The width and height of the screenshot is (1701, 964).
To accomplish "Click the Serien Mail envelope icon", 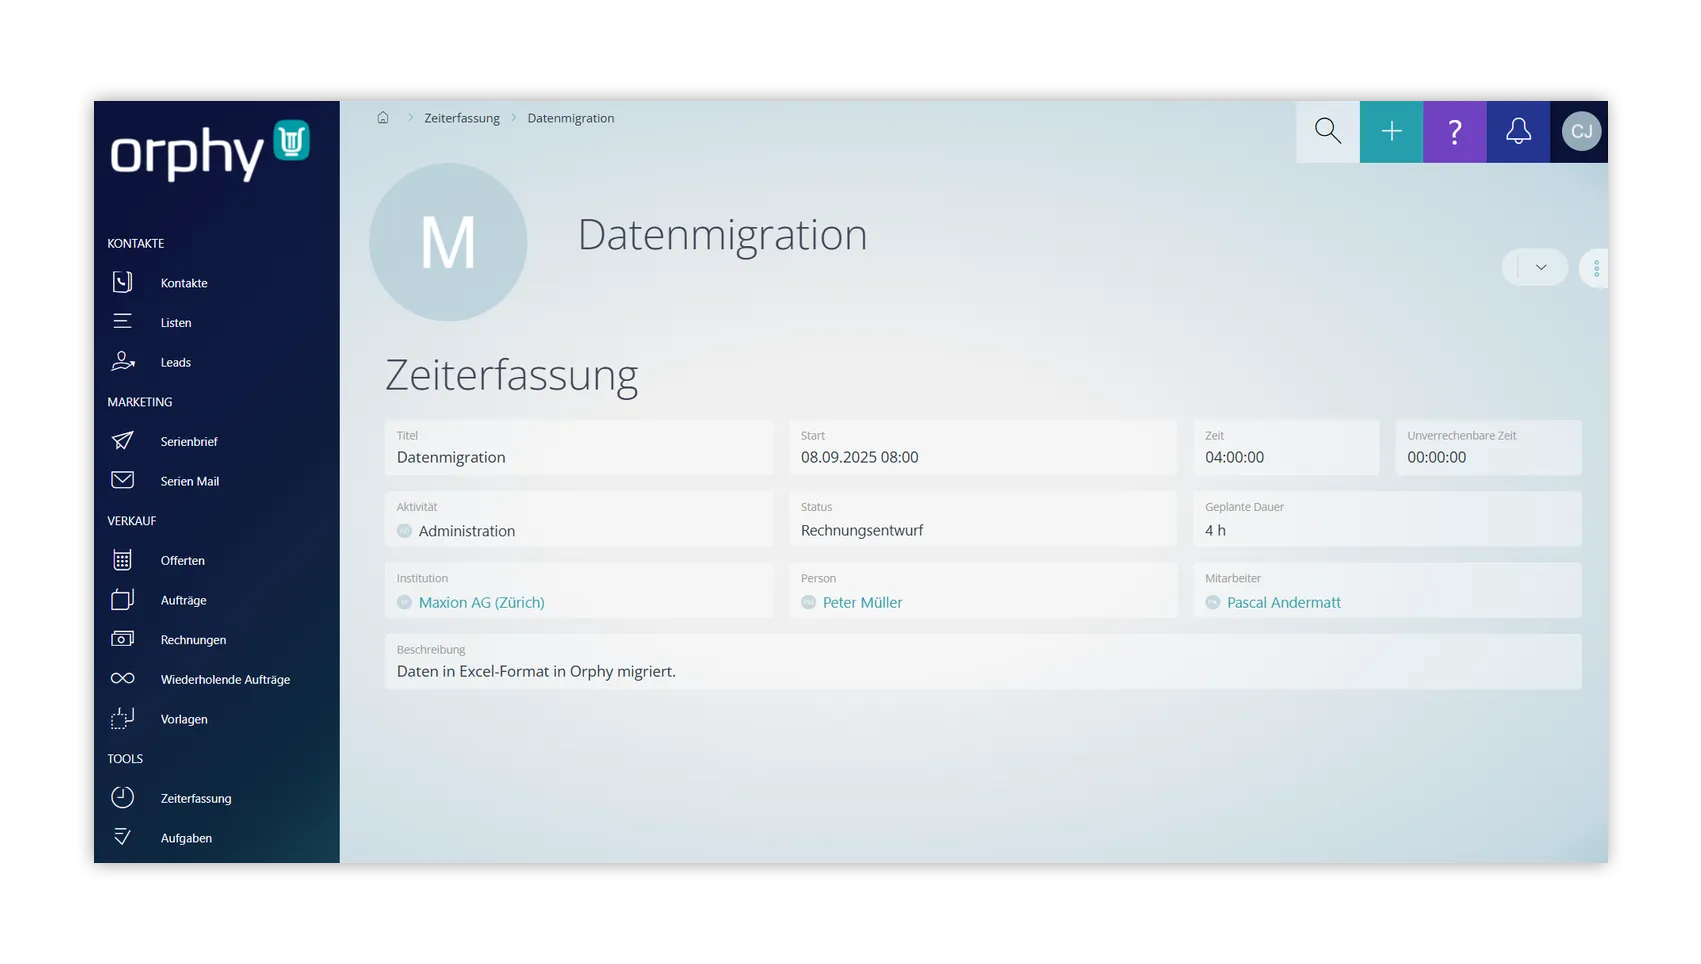I will pyautogui.click(x=122, y=481).
